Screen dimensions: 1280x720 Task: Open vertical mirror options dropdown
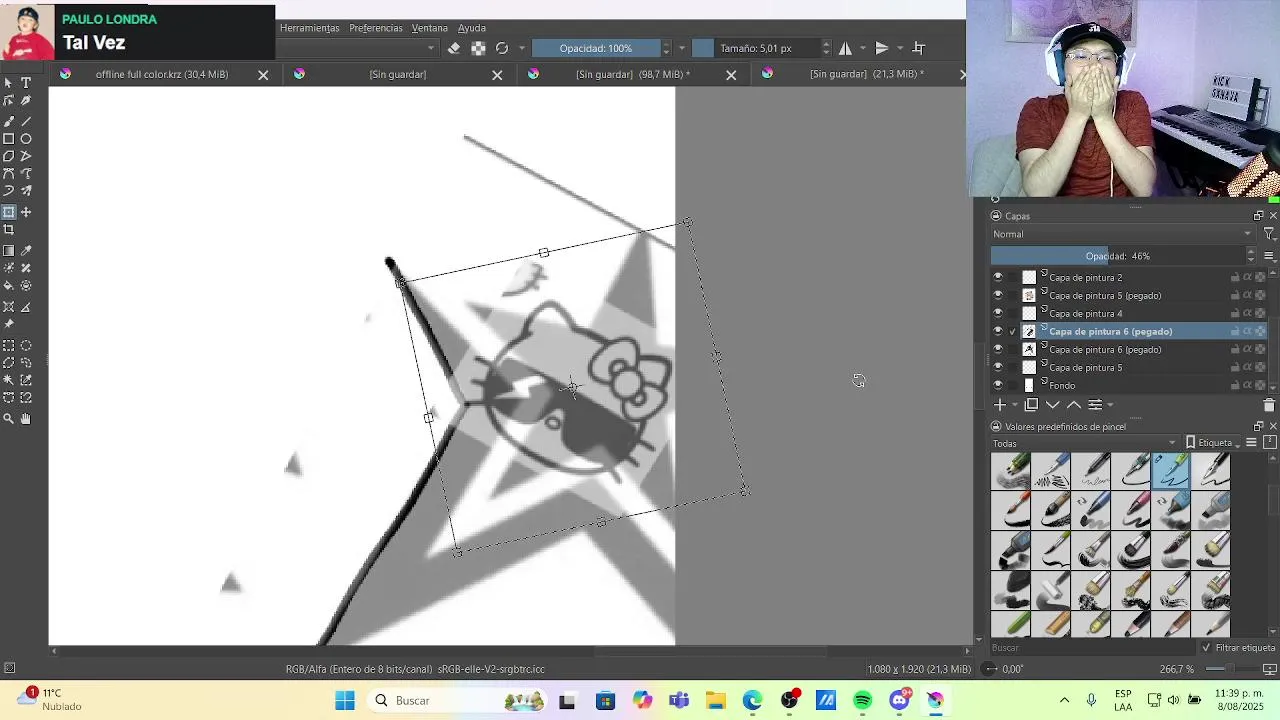click(900, 48)
